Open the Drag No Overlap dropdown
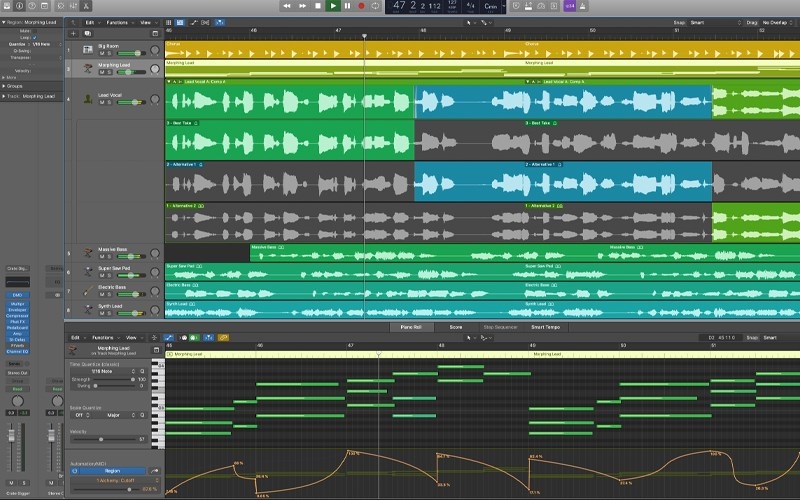 [776, 21]
